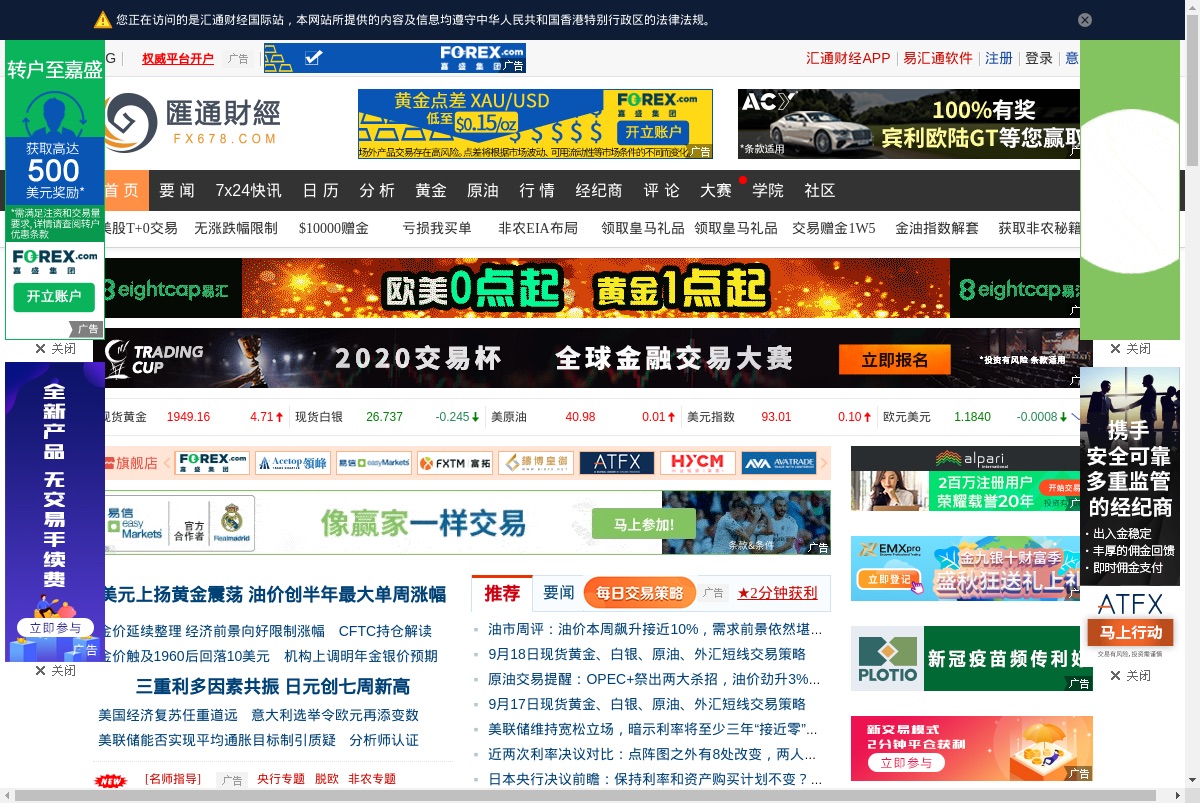Open the easyMarkets broker logo in flagship row
Image resolution: width=1200 pixels, height=803 pixels.
click(373, 463)
